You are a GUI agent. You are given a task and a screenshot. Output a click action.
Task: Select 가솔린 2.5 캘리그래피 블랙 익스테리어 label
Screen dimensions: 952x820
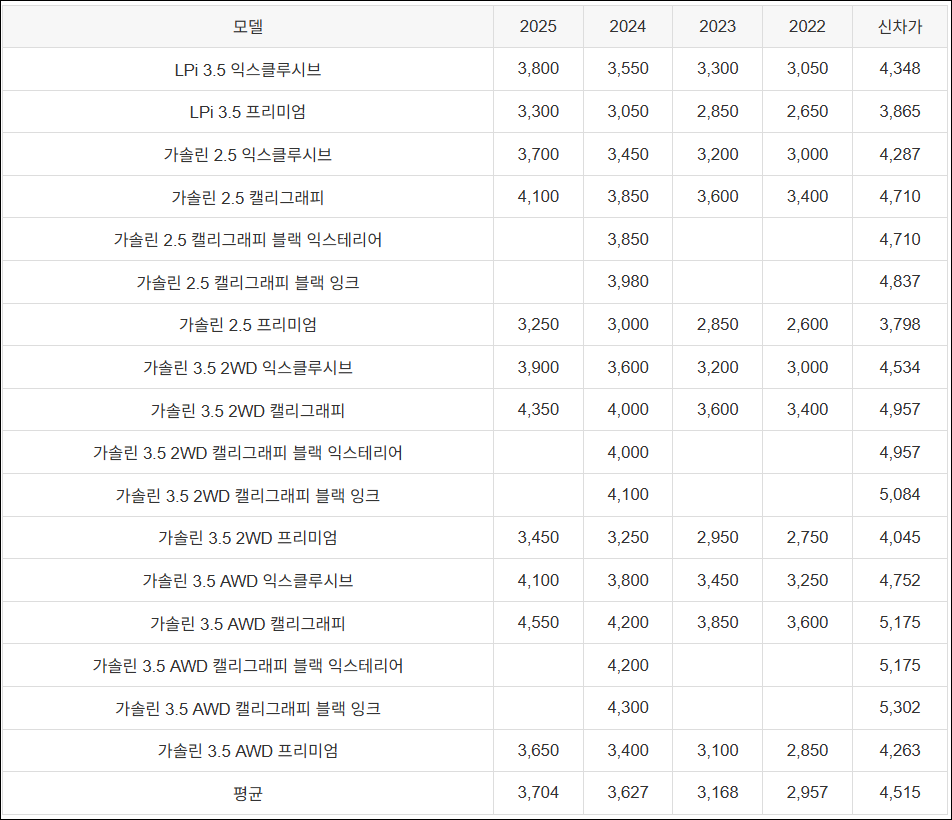click(248, 239)
